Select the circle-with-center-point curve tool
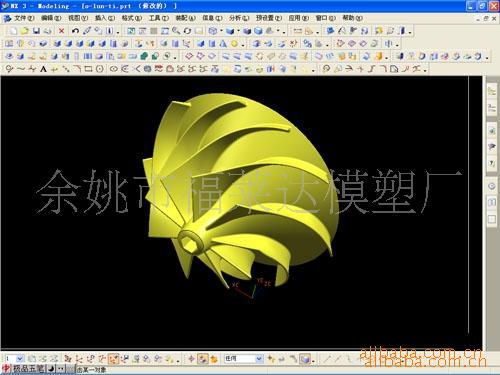This screenshot has width=500, height=375. 99,69
